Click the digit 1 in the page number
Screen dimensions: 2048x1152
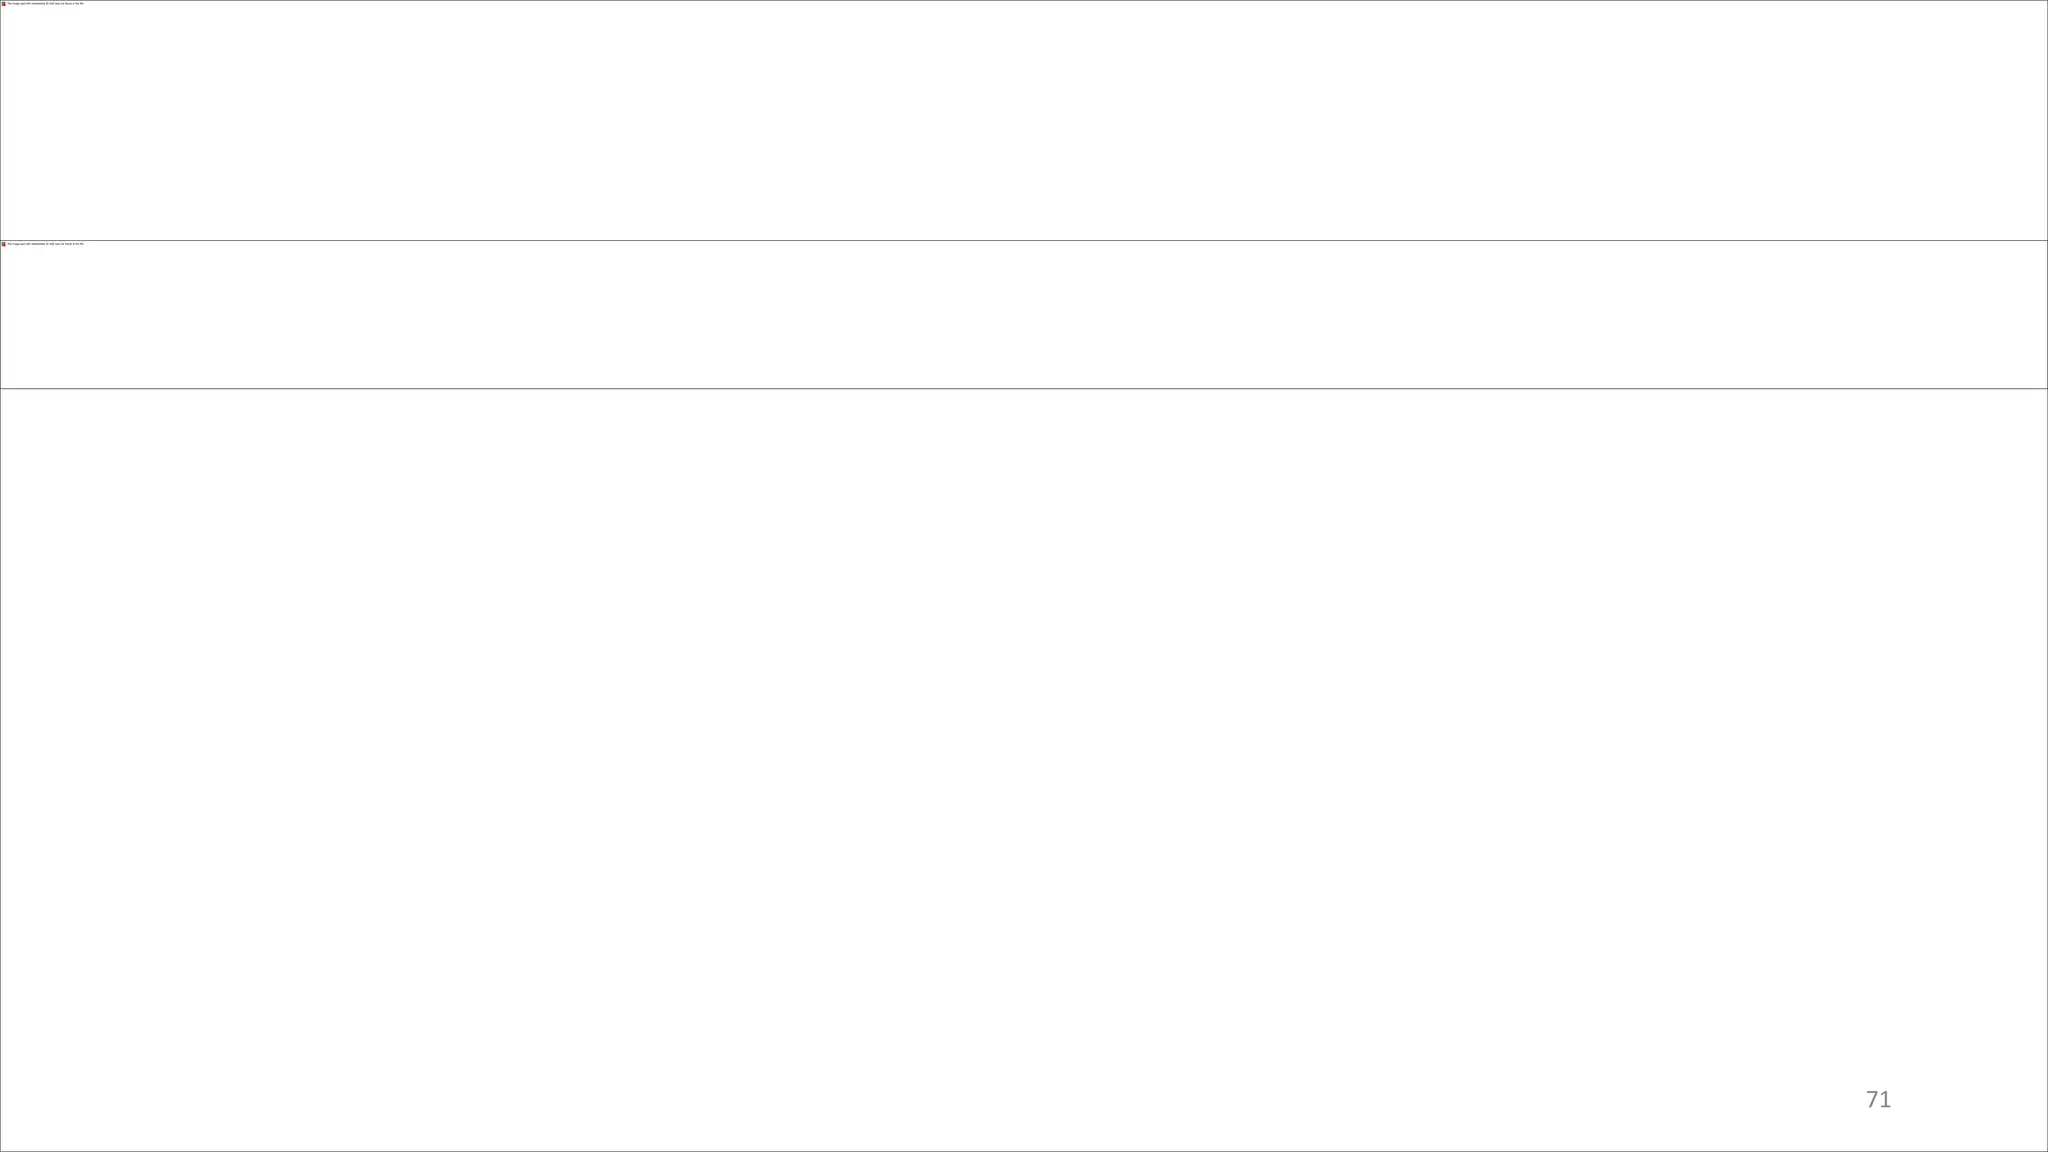click(1886, 1099)
